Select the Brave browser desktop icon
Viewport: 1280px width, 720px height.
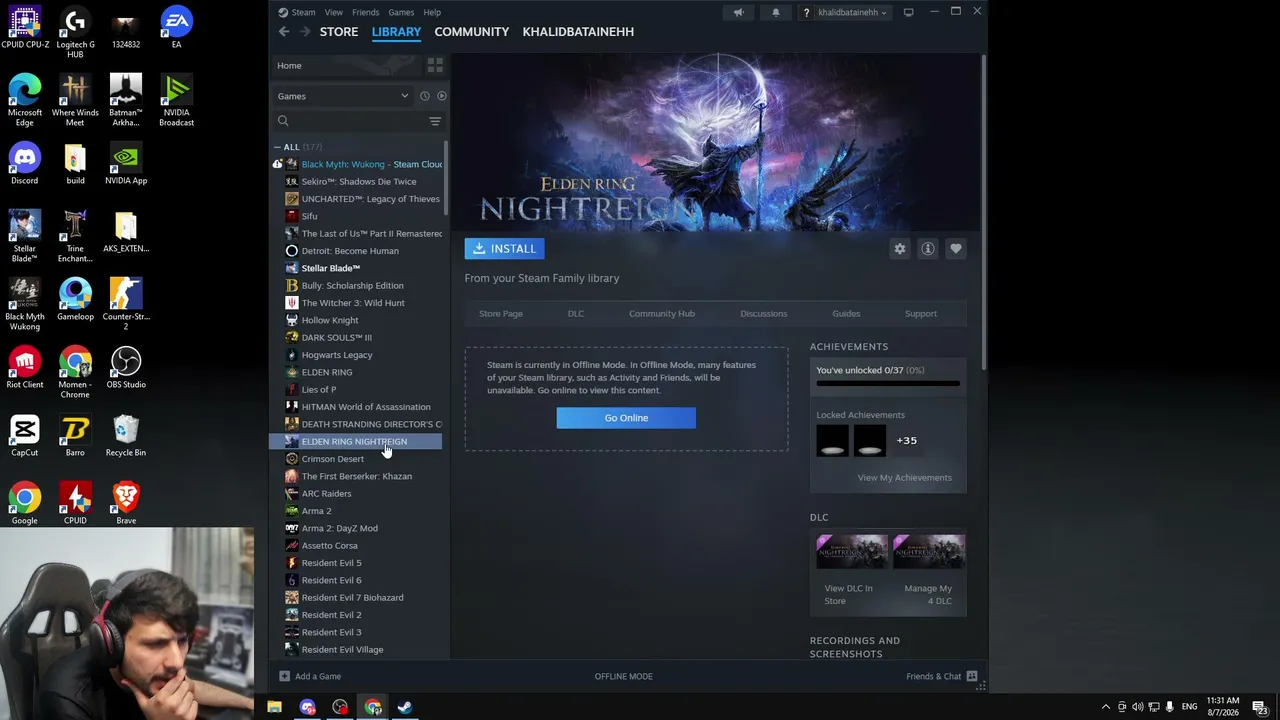coord(126,503)
